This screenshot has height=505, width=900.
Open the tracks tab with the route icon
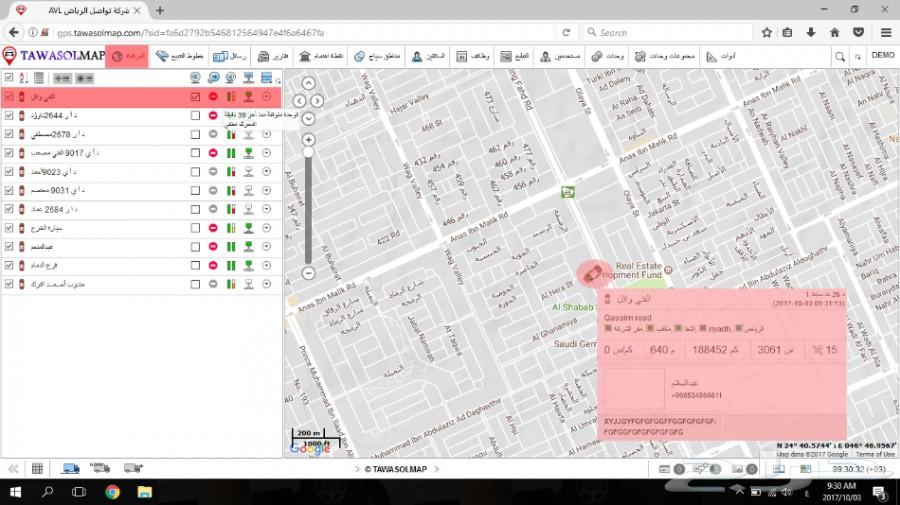[x=179, y=56]
